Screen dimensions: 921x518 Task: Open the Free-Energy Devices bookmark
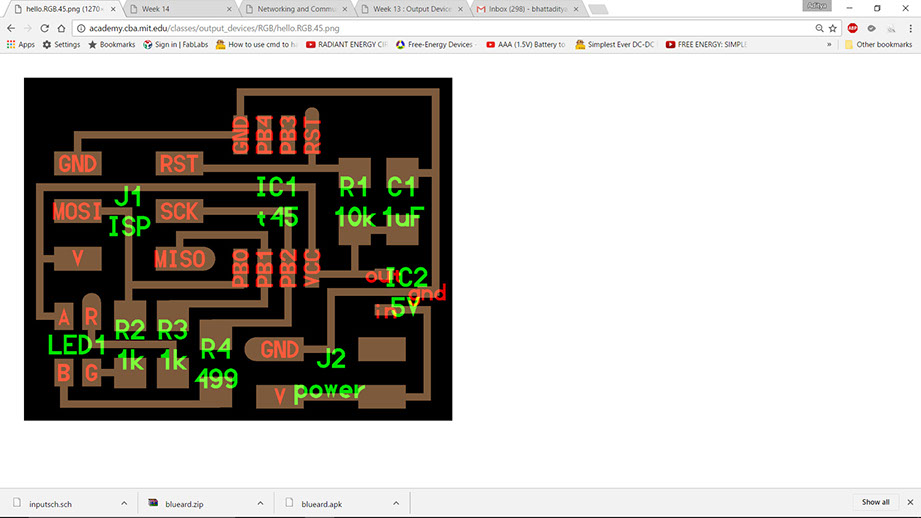(436, 45)
